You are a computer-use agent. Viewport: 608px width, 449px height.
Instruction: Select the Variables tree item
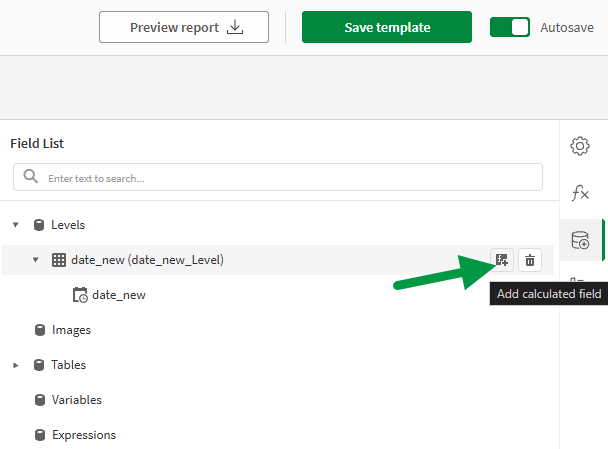77,400
